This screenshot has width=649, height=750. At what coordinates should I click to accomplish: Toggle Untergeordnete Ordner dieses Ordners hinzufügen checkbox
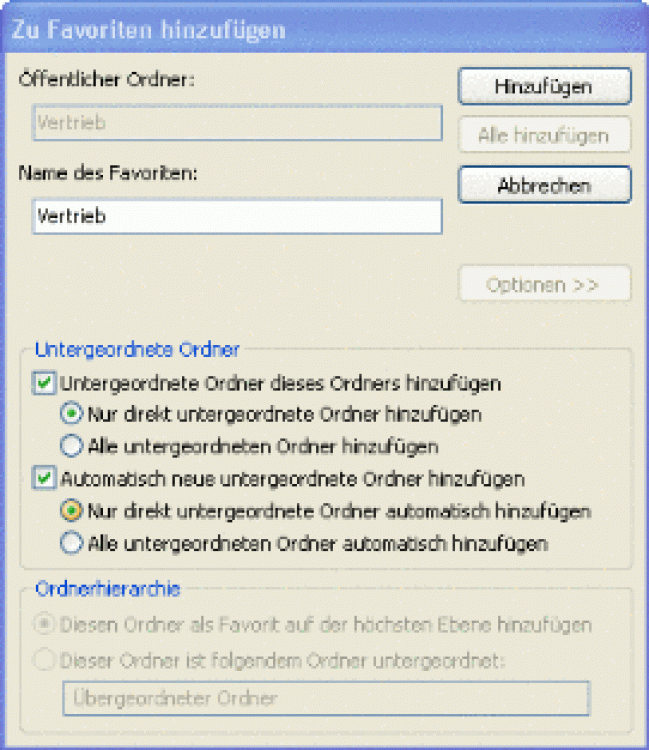click(x=43, y=382)
